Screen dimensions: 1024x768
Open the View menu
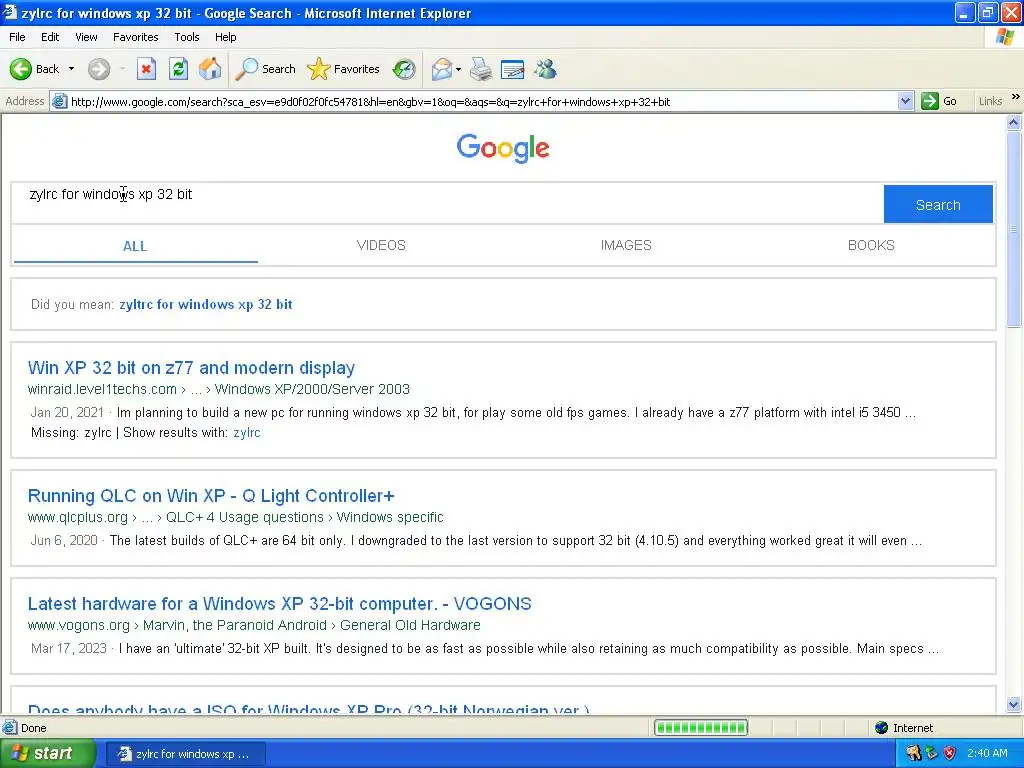tap(86, 37)
